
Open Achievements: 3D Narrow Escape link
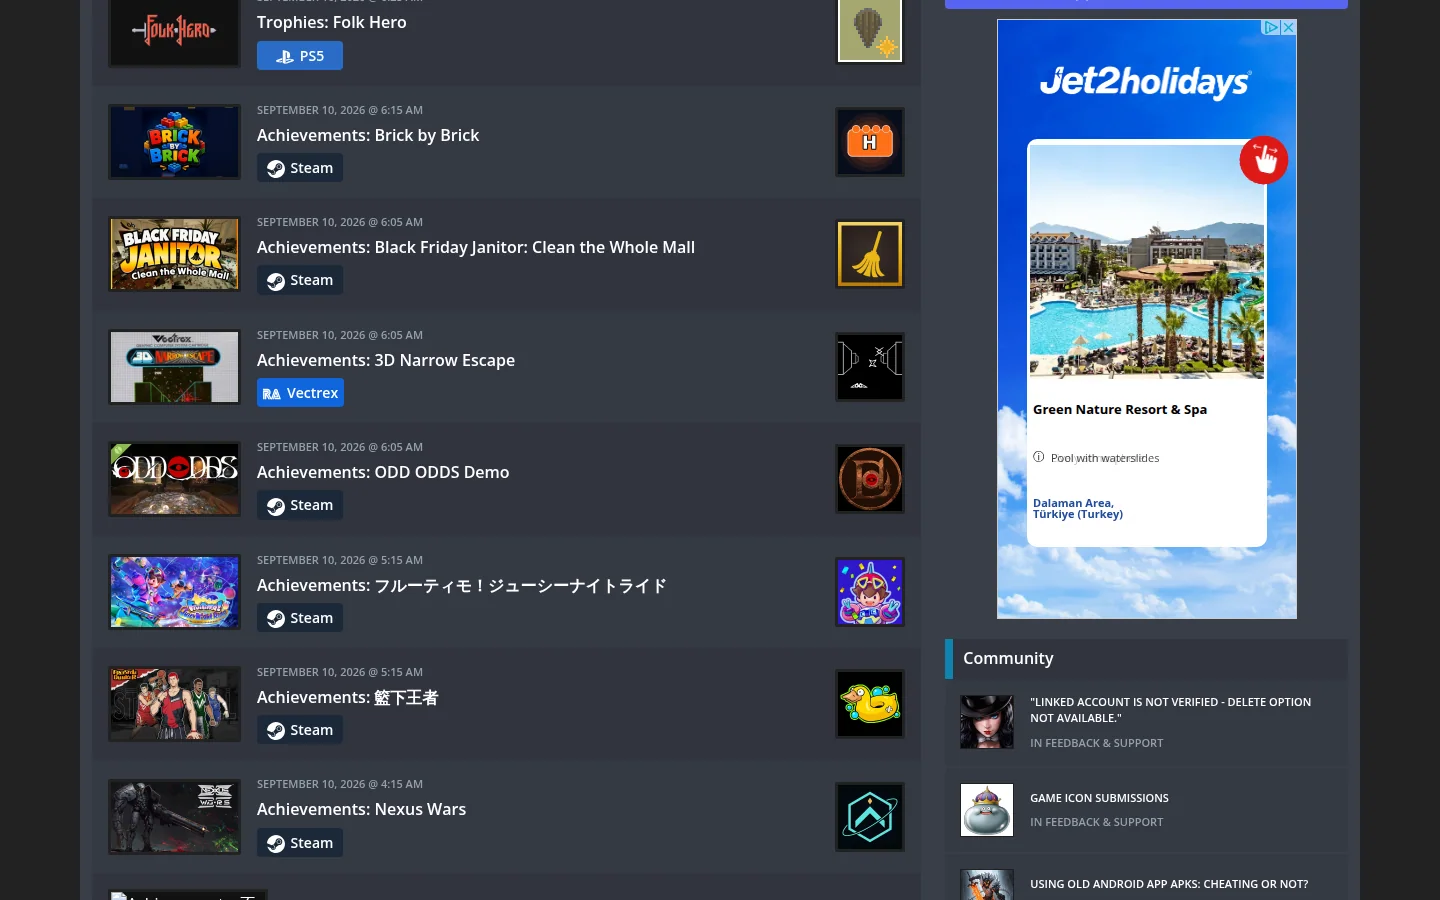coord(386,360)
